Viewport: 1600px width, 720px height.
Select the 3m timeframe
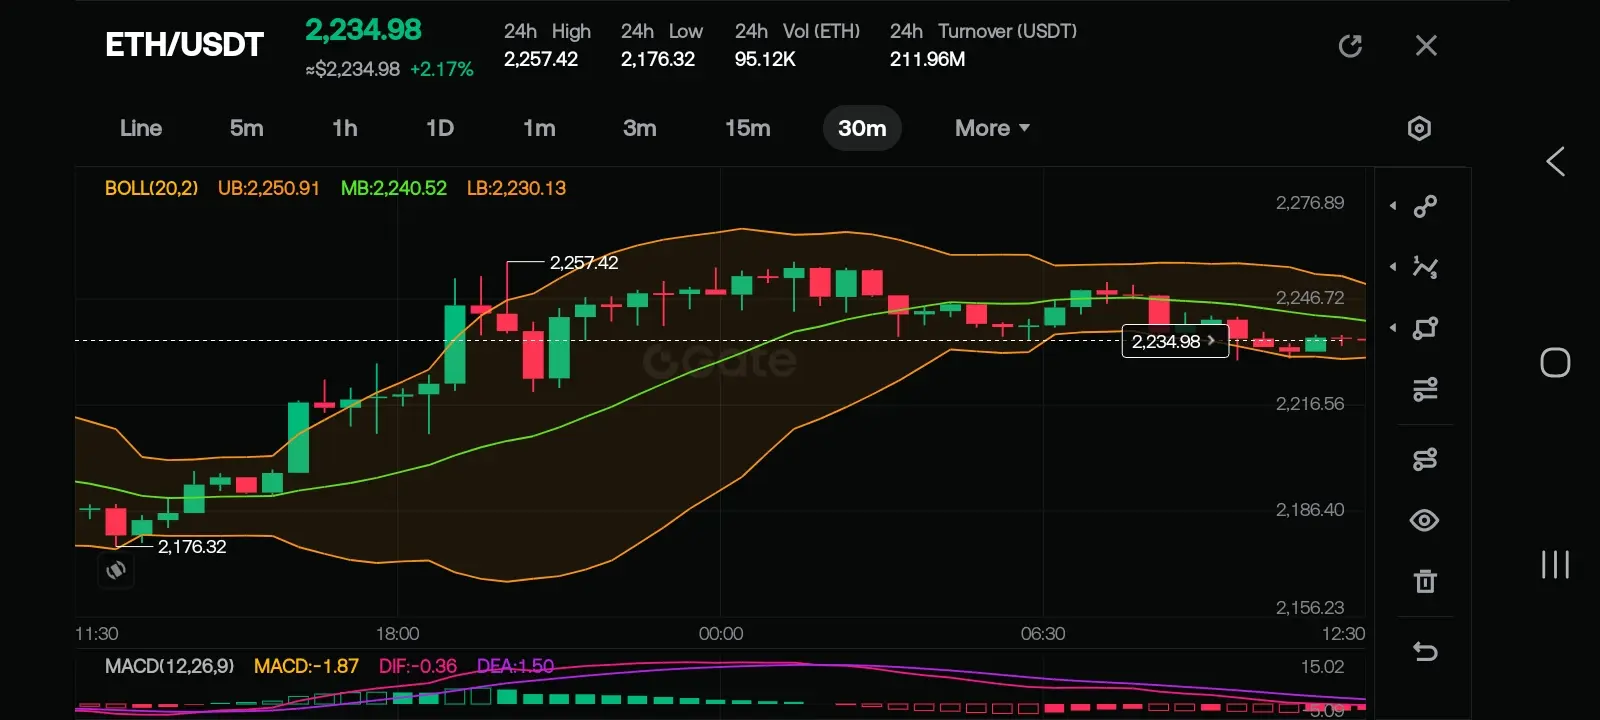[x=640, y=128]
